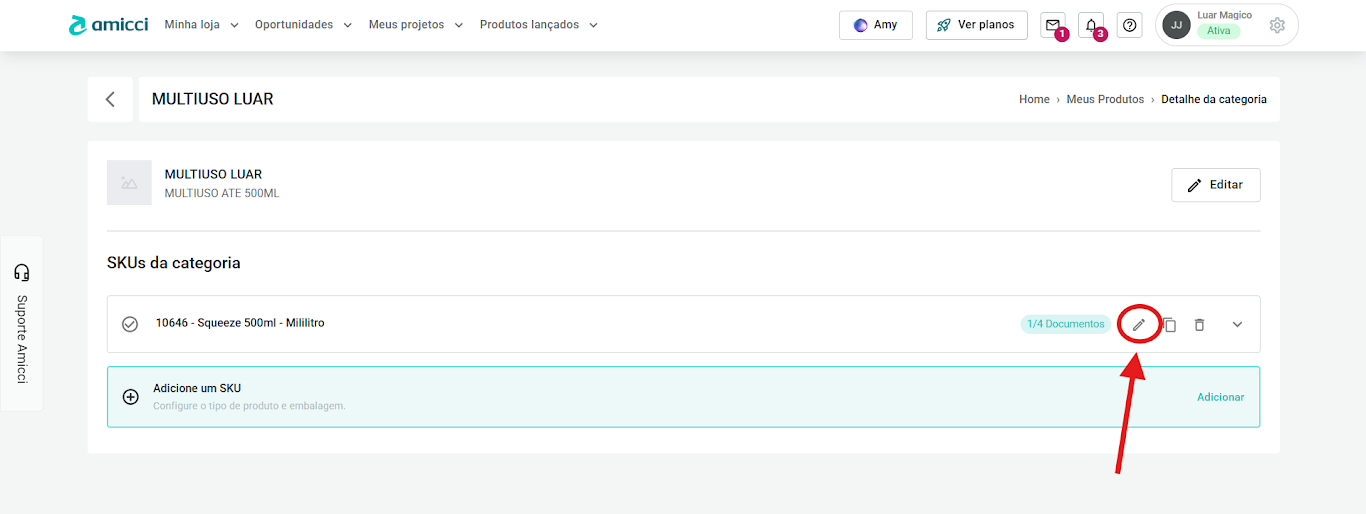Click the Ativa status badge
This screenshot has height=514, width=1366.
point(1218,31)
